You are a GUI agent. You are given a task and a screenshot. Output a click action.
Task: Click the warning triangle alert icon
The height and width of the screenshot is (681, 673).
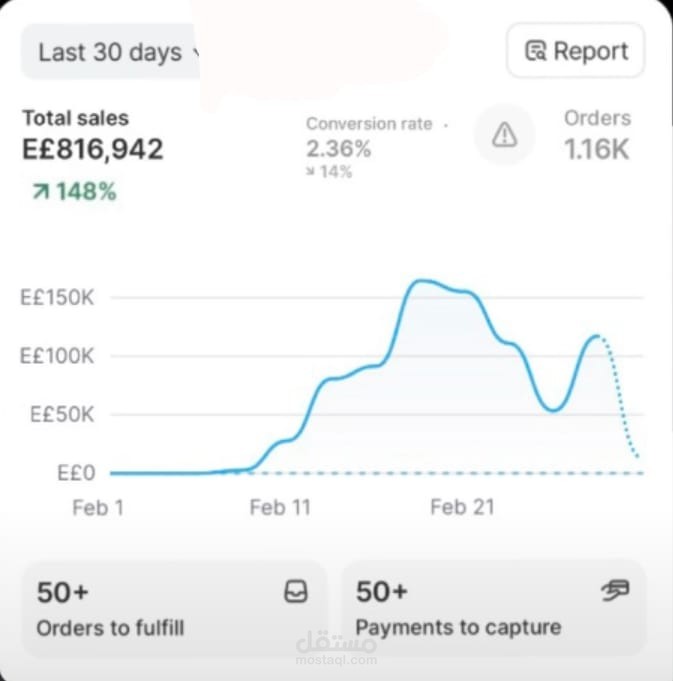pyautogui.click(x=504, y=135)
